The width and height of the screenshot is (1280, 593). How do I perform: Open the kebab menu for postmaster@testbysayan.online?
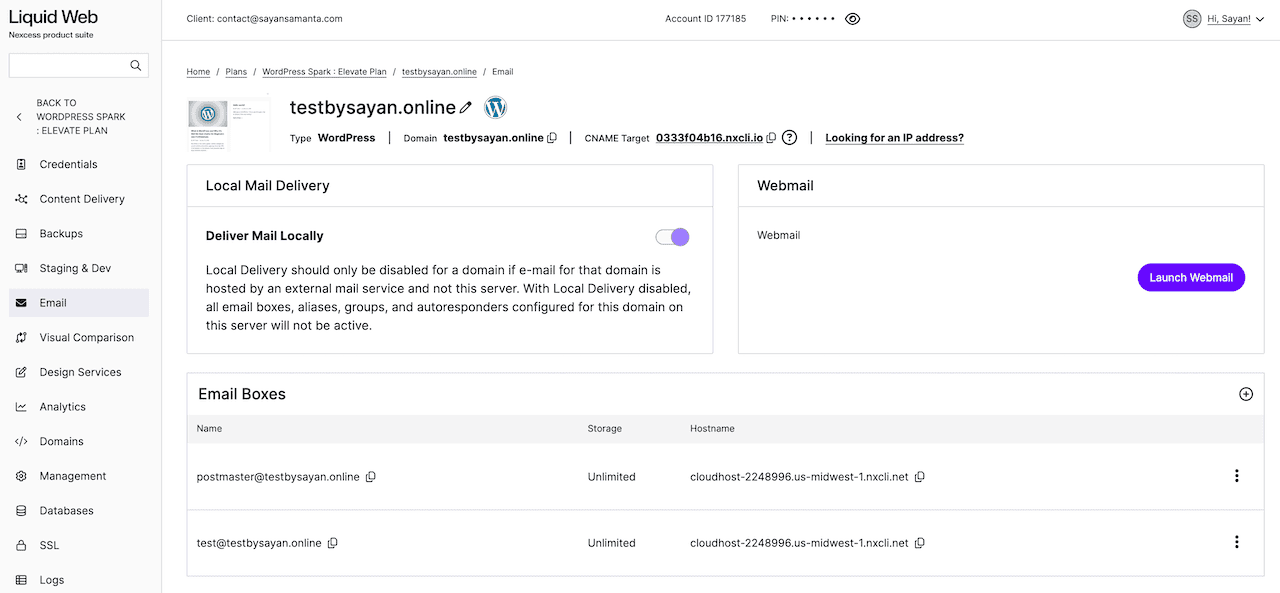[1237, 476]
